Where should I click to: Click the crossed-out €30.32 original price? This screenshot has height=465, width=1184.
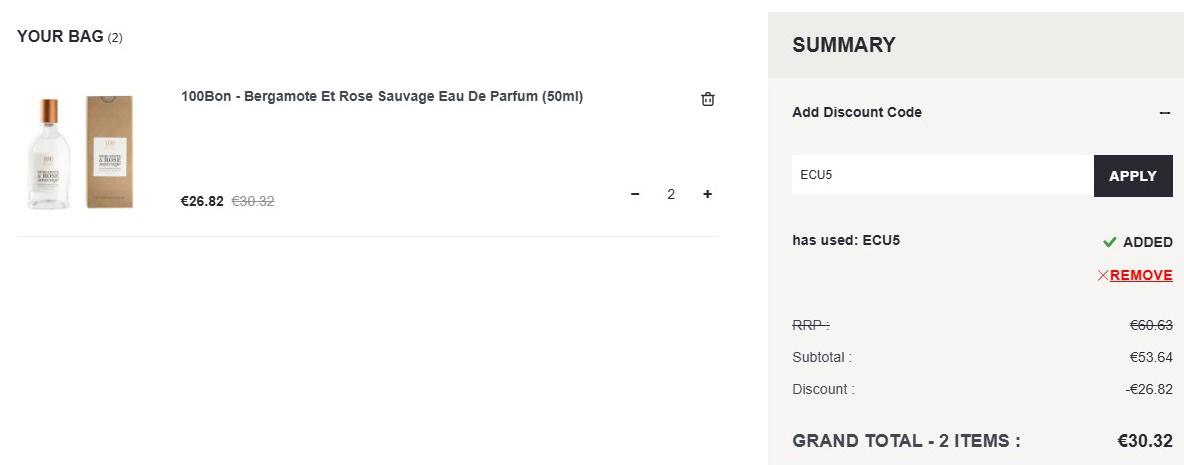coord(253,202)
